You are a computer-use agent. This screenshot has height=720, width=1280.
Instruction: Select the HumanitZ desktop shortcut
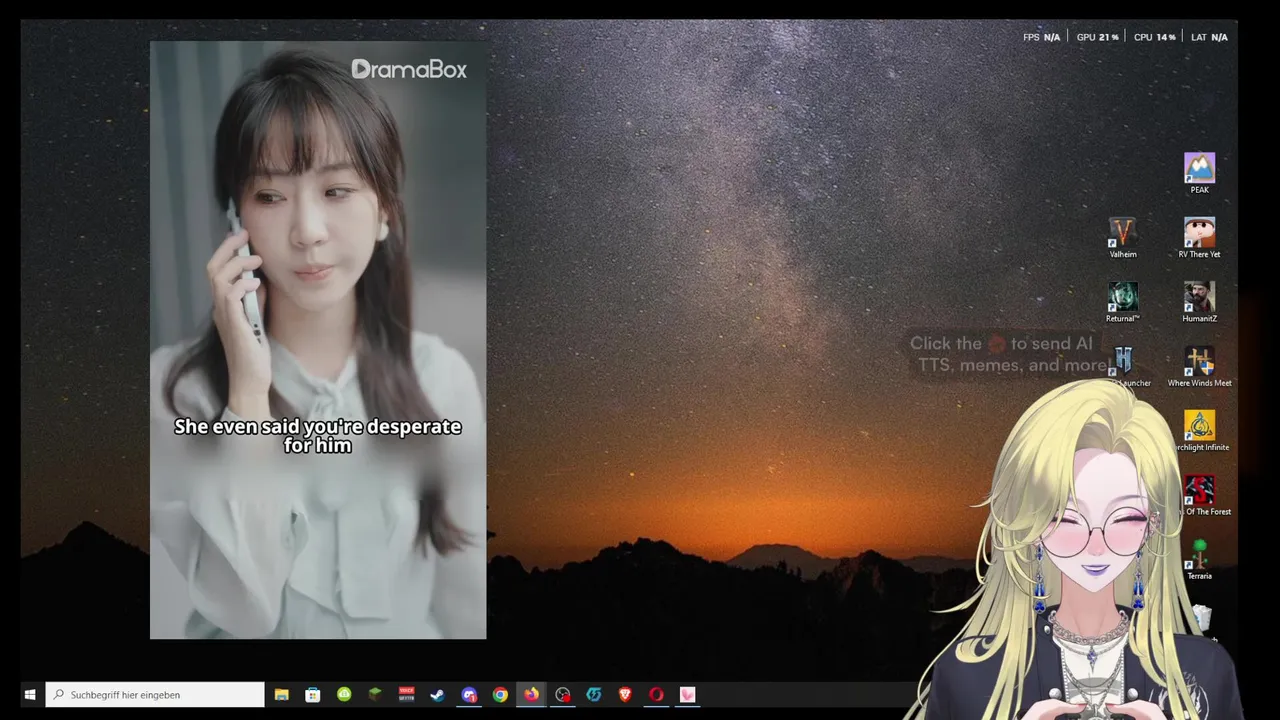coord(1199,302)
